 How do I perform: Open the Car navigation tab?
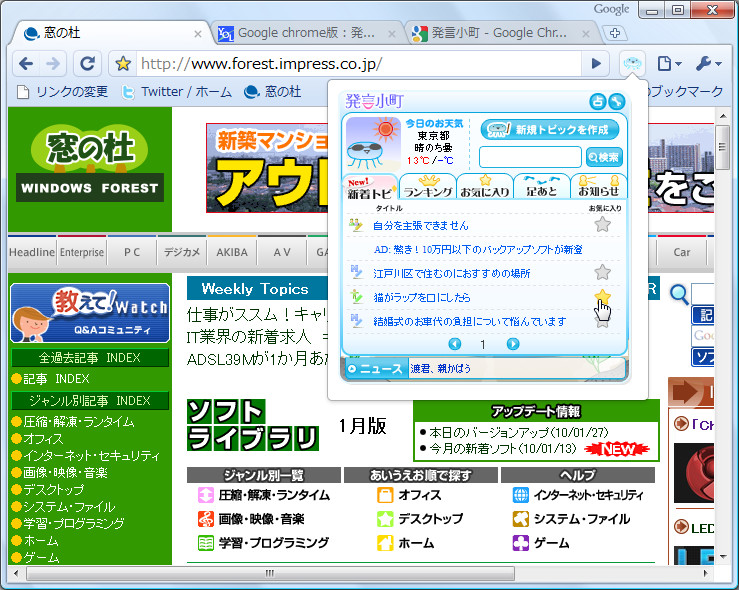tap(682, 253)
